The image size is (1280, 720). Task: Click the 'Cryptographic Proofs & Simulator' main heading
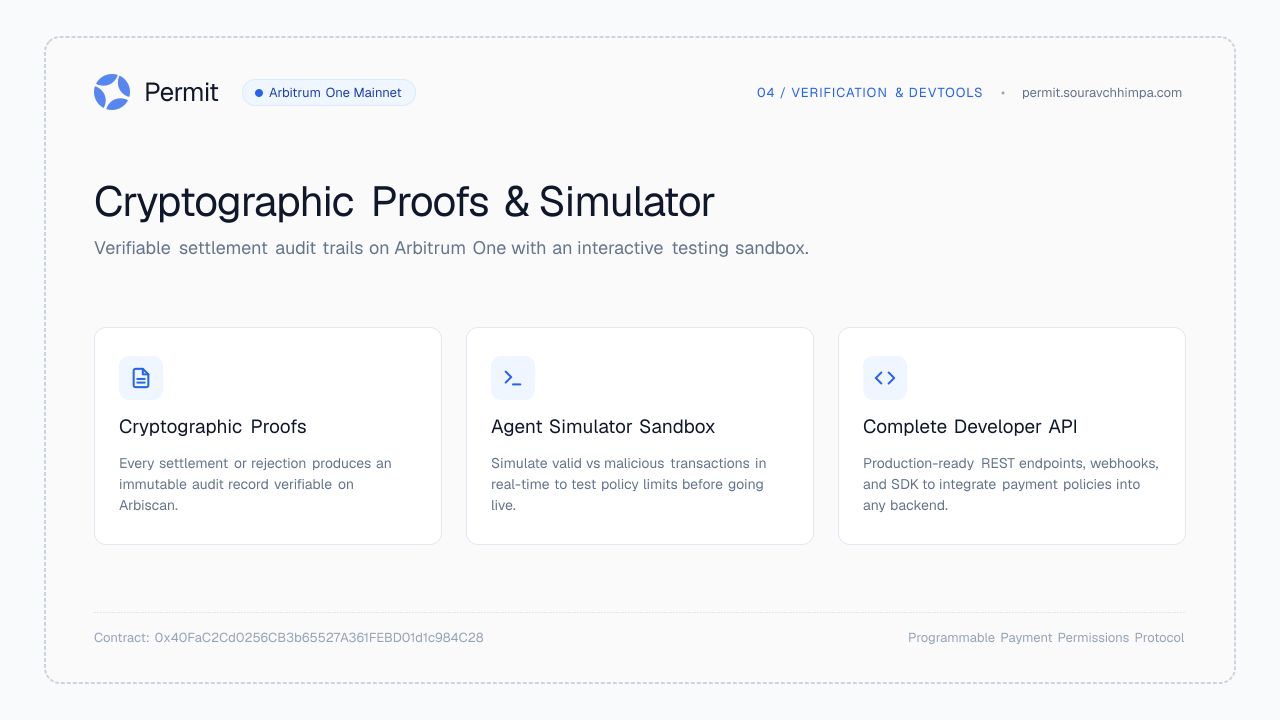tap(404, 202)
